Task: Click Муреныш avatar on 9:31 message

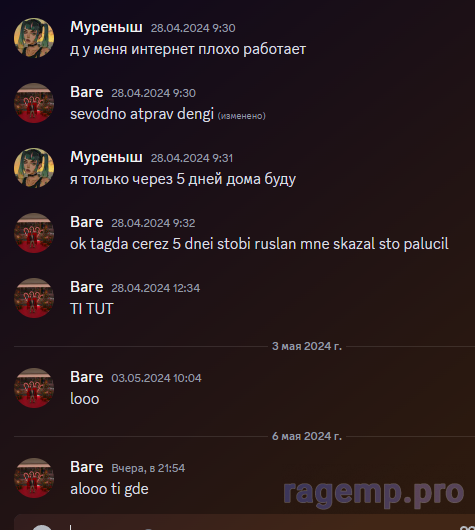Action: coord(34,168)
